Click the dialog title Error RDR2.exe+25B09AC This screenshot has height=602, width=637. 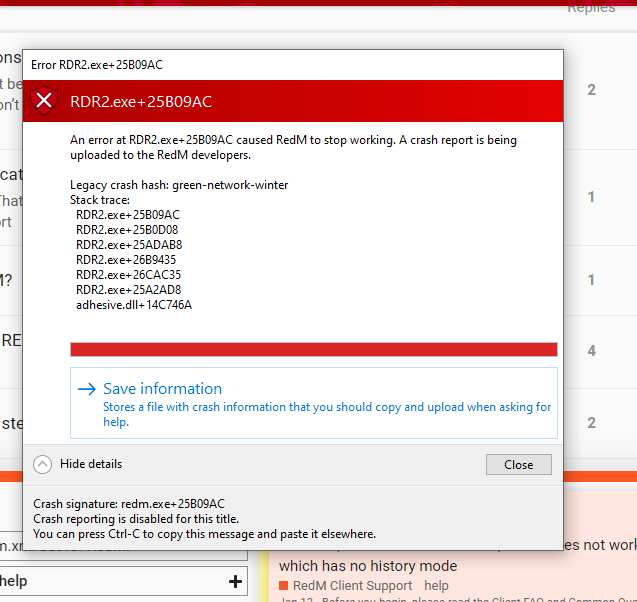click(97, 65)
